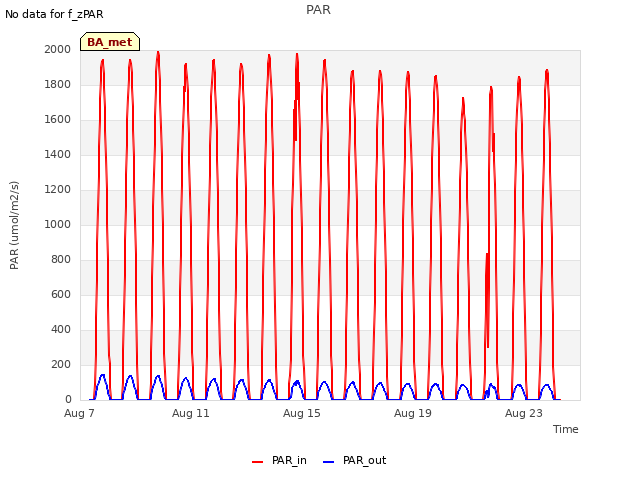Click the 0 y-axis tick label
This screenshot has height=480, width=640.
68,400
